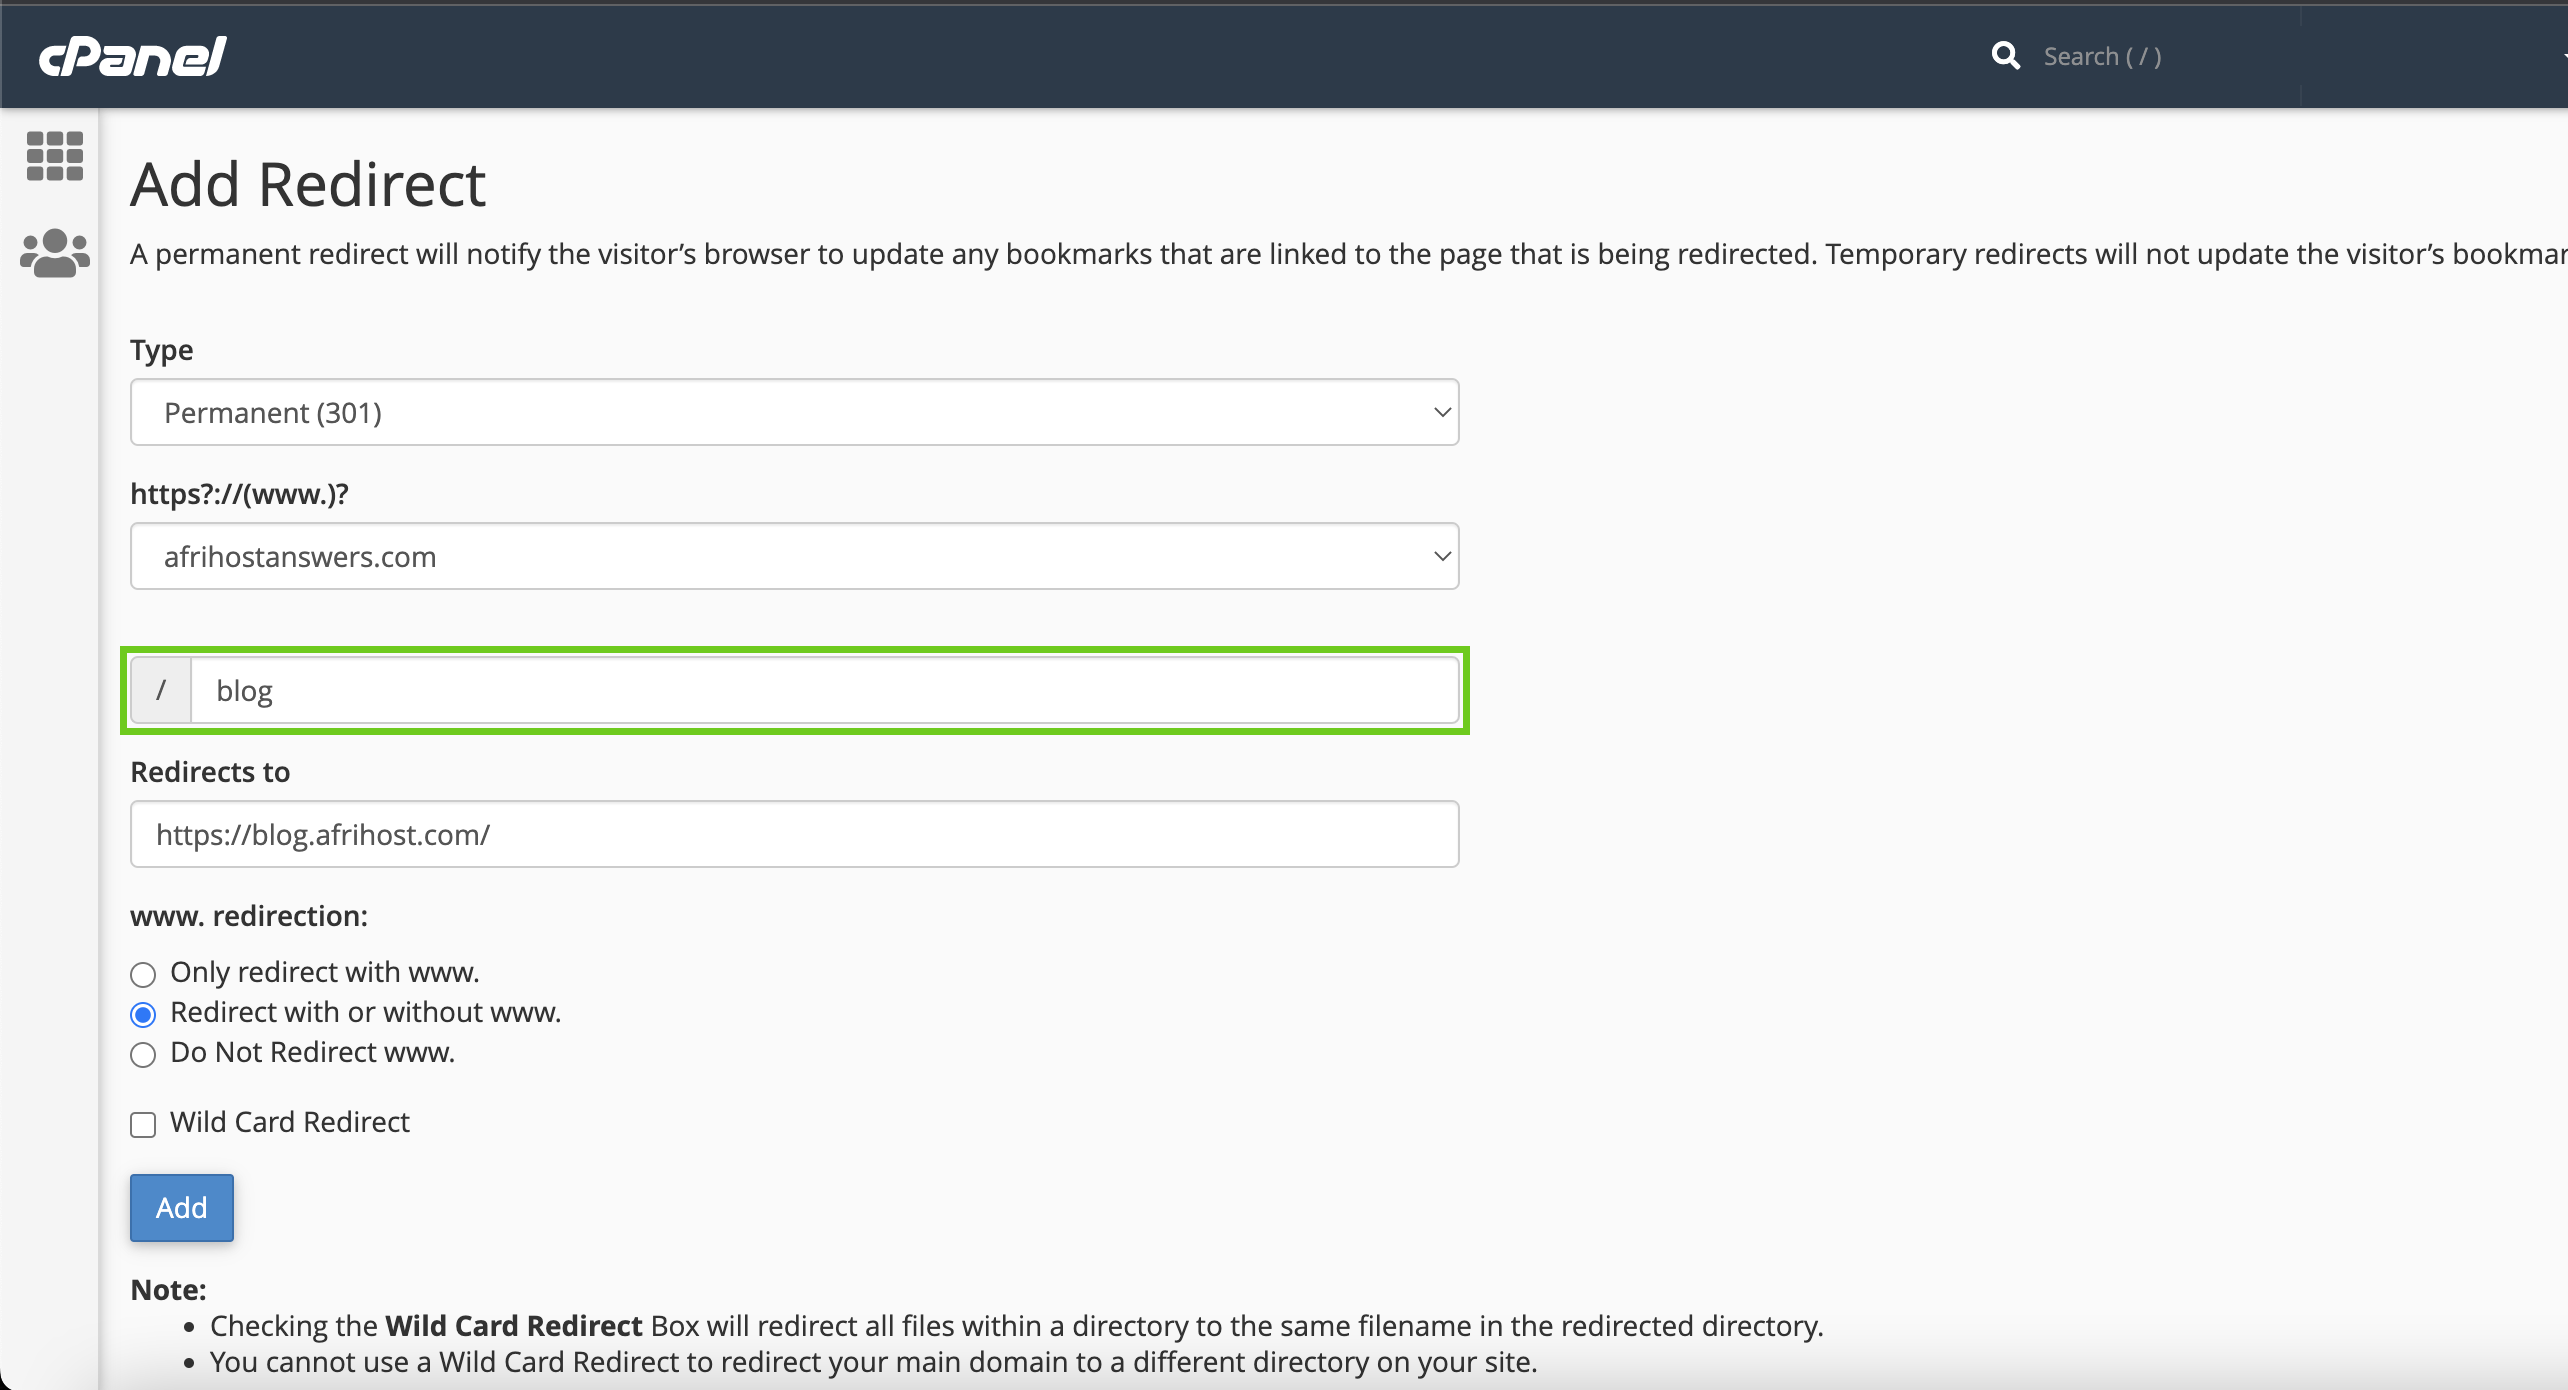The image size is (2568, 1390).
Task: Open the User Manager people icon
Action: 55,253
